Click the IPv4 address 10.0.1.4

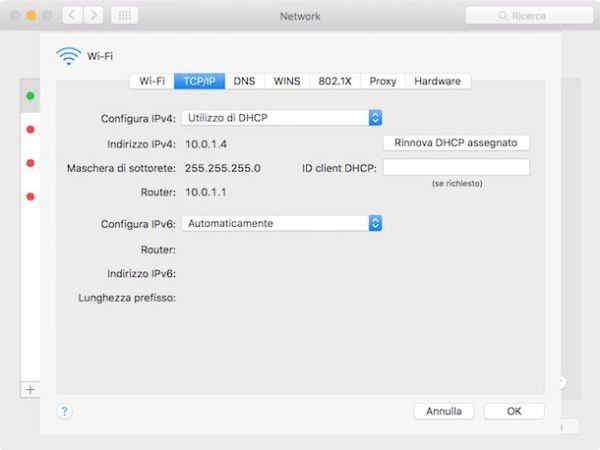(206, 144)
